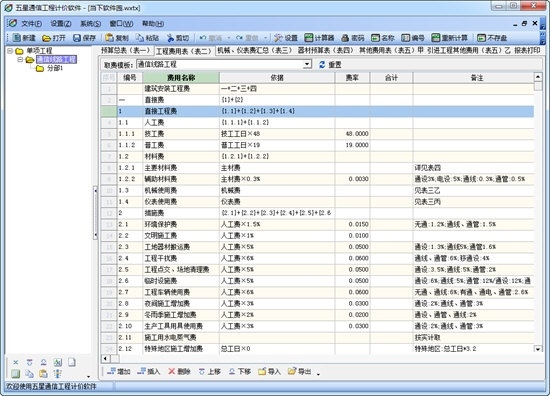The height and width of the screenshot is (396, 550).
Task: Click the 重置 refresh icon beside template
Action: click(322, 65)
